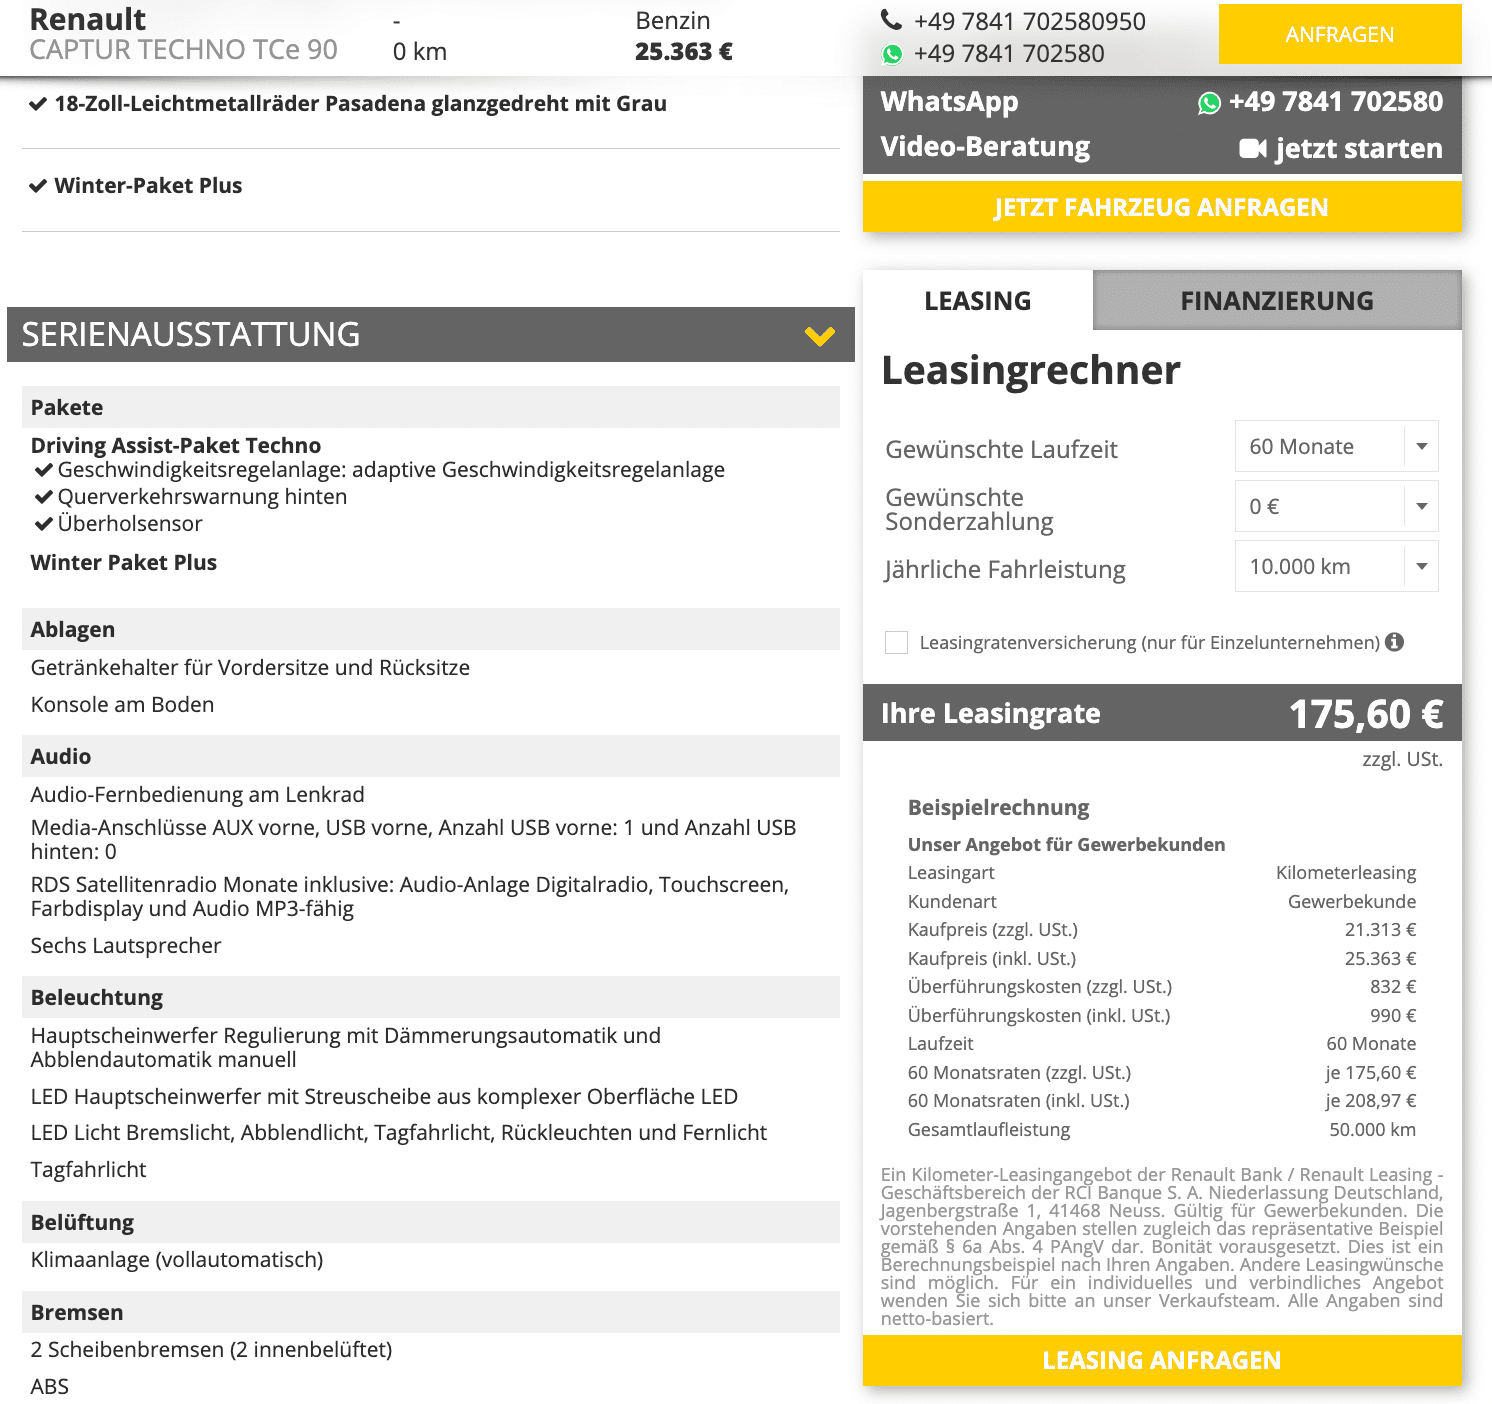
Task: Click the Leasingrechner heading
Action: (1031, 370)
